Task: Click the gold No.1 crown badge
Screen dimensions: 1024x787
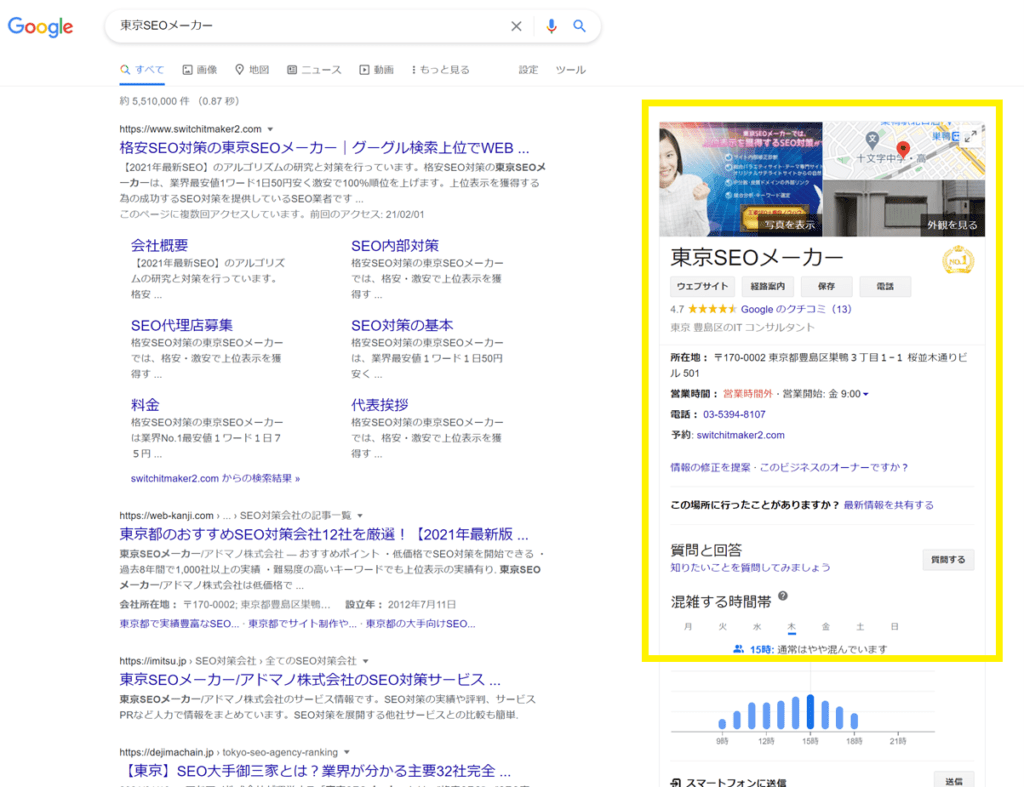Action: click(958, 260)
